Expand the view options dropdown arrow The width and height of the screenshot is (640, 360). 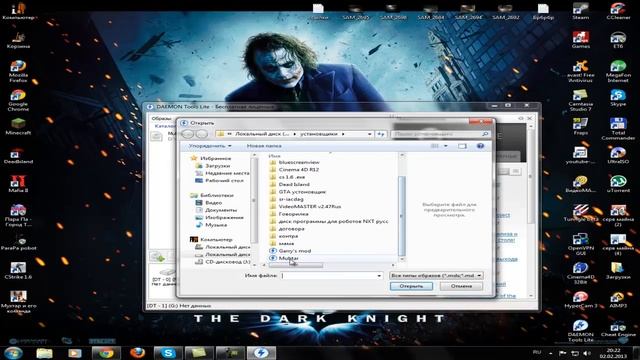pyautogui.click(x=446, y=146)
